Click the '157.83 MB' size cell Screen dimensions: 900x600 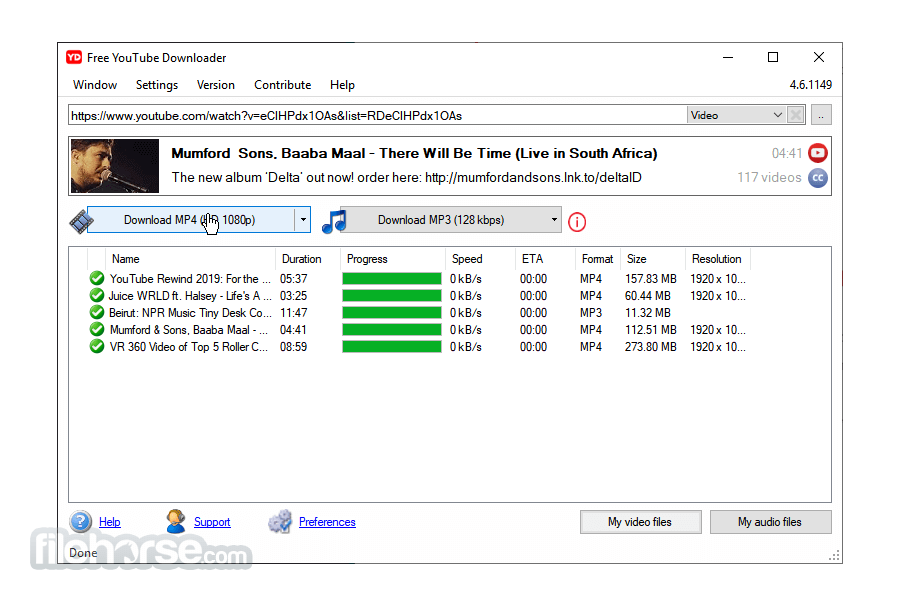click(x=651, y=278)
